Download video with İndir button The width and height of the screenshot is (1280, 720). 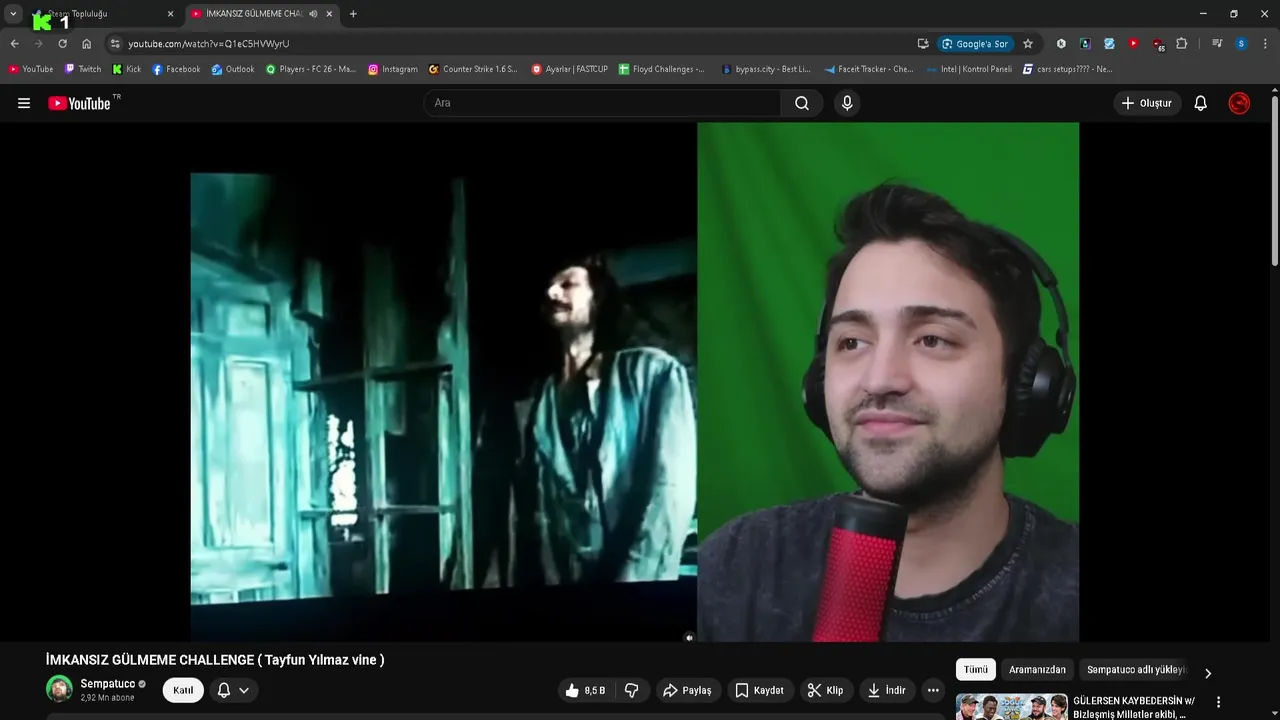coord(887,690)
